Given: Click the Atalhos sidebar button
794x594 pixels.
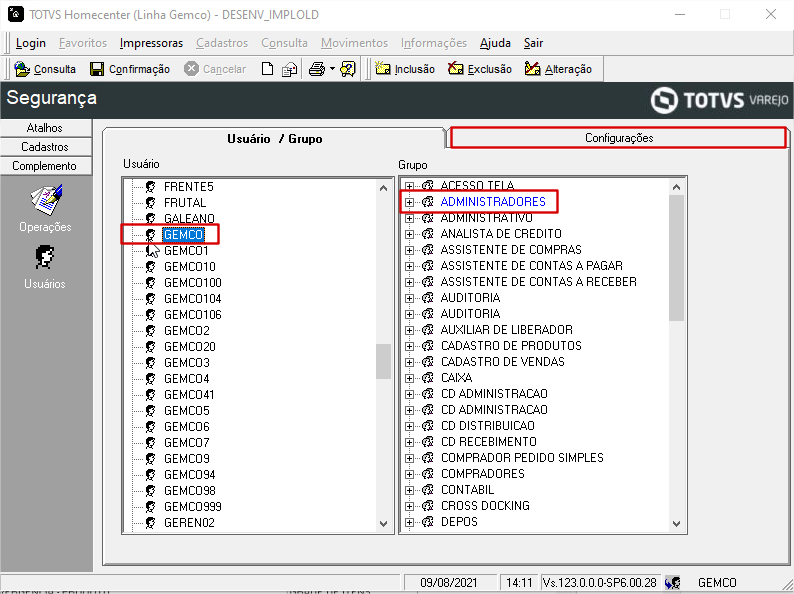Looking at the screenshot, I should point(46,128).
